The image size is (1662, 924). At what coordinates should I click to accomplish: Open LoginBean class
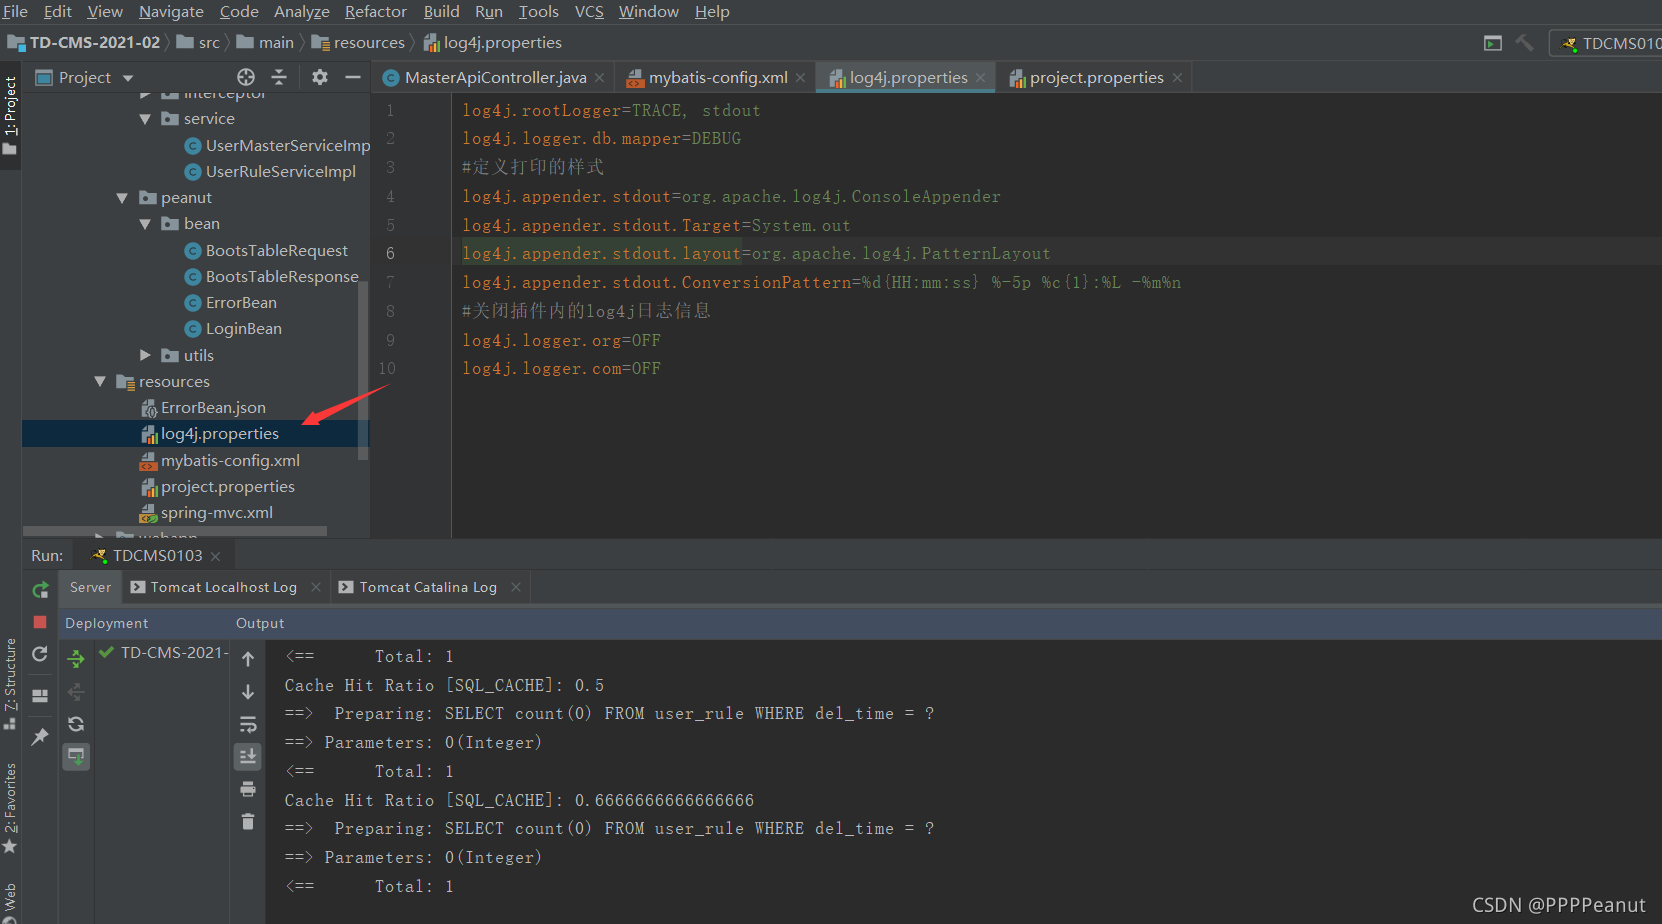click(x=233, y=328)
